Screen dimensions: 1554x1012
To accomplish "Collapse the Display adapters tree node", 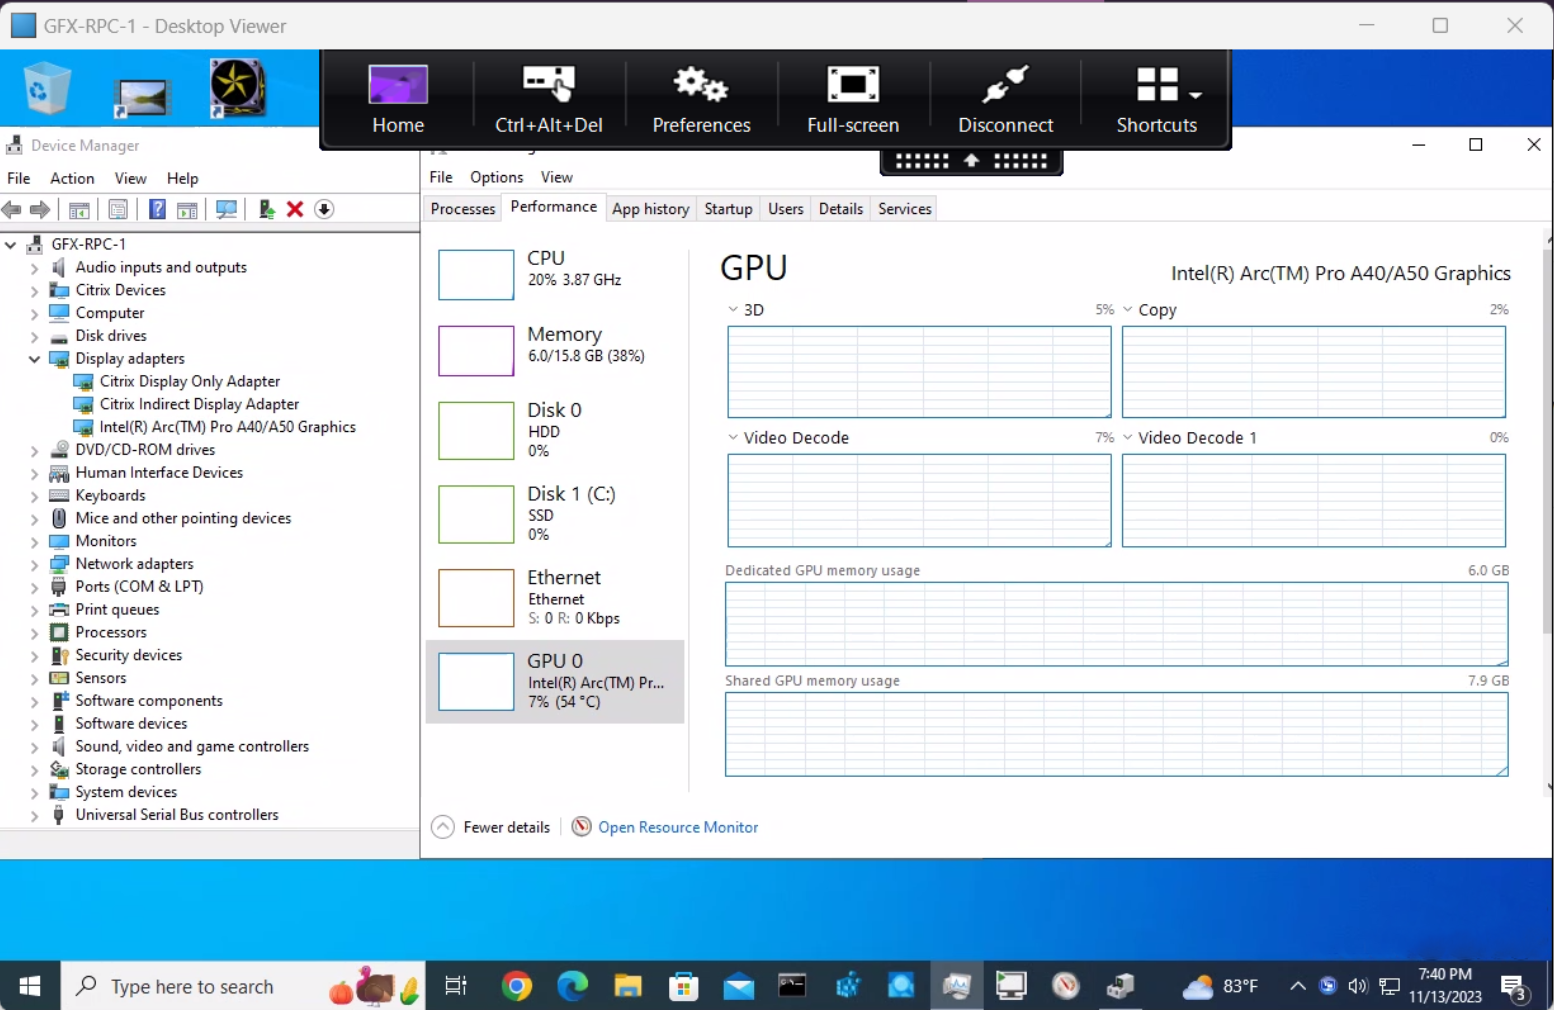I will pyautogui.click(x=35, y=359).
